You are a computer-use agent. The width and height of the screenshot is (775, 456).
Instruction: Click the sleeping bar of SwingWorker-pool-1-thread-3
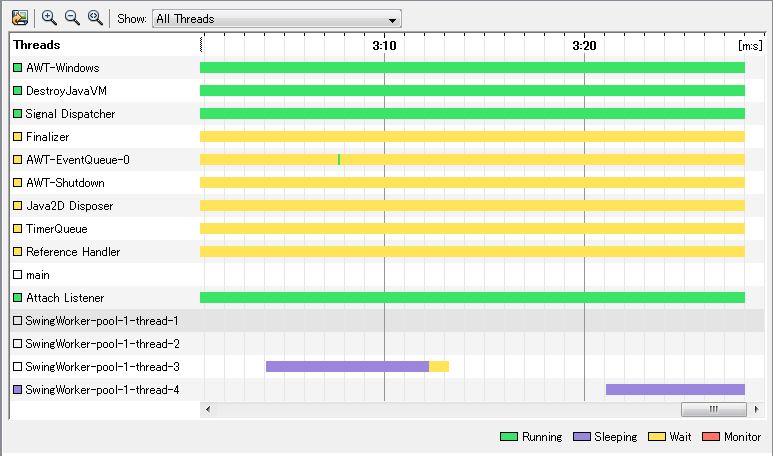[347, 367]
